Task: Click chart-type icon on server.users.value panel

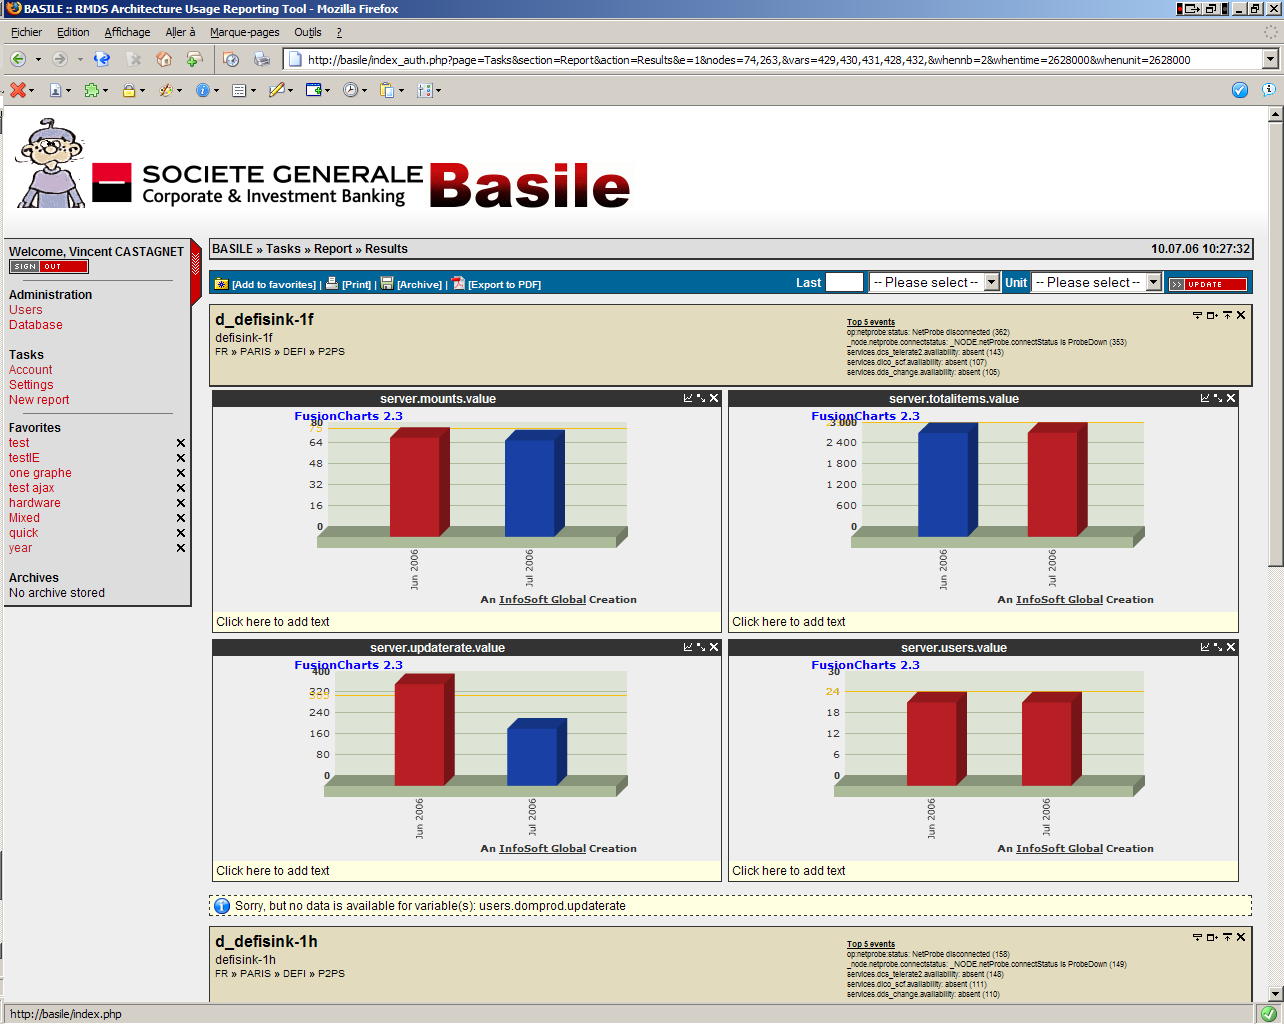Action: point(1205,647)
